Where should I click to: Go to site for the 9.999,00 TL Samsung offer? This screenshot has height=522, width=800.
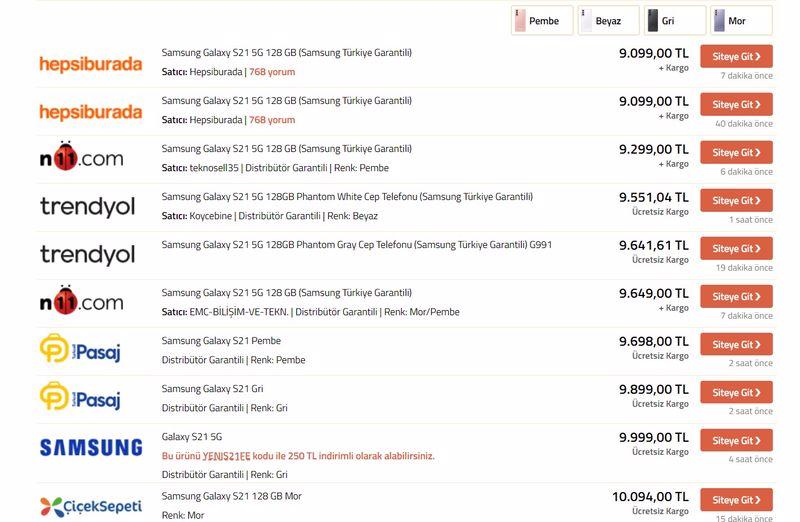pyautogui.click(x=736, y=440)
